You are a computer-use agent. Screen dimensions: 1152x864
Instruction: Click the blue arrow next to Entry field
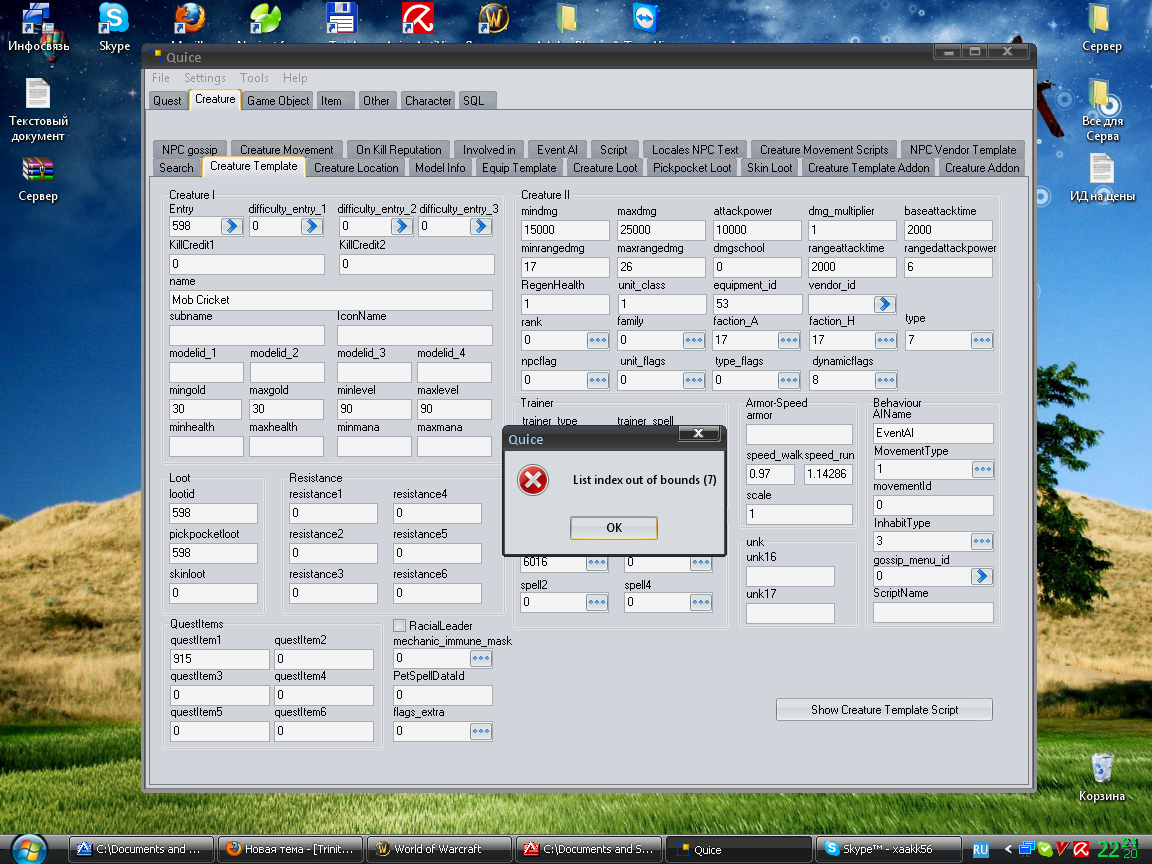click(x=232, y=226)
